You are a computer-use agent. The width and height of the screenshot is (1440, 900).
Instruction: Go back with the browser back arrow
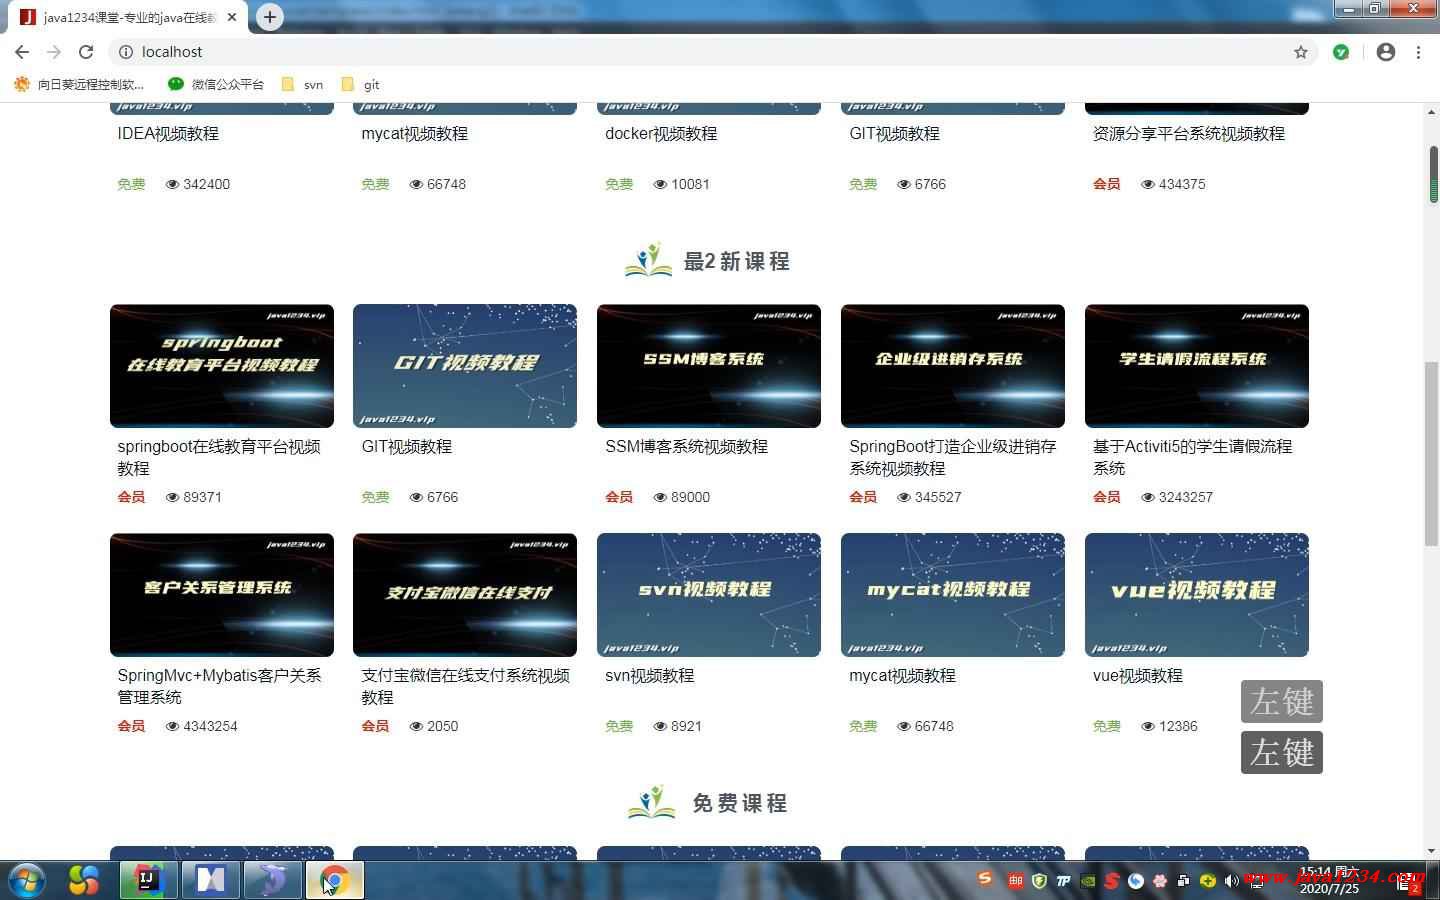pyautogui.click(x=22, y=52)
